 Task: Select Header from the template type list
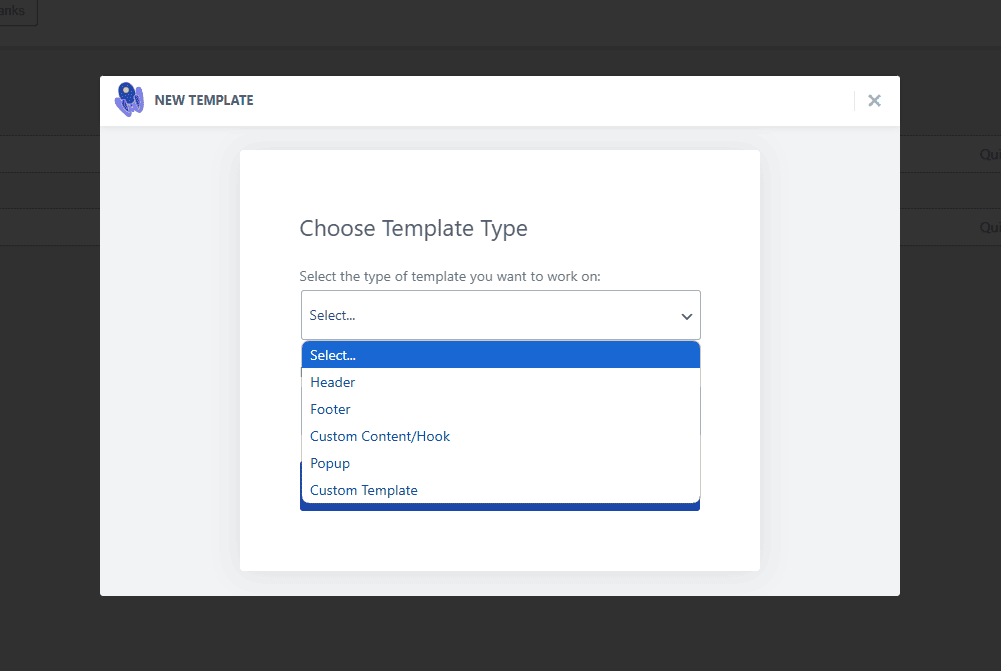coord(333,382)
